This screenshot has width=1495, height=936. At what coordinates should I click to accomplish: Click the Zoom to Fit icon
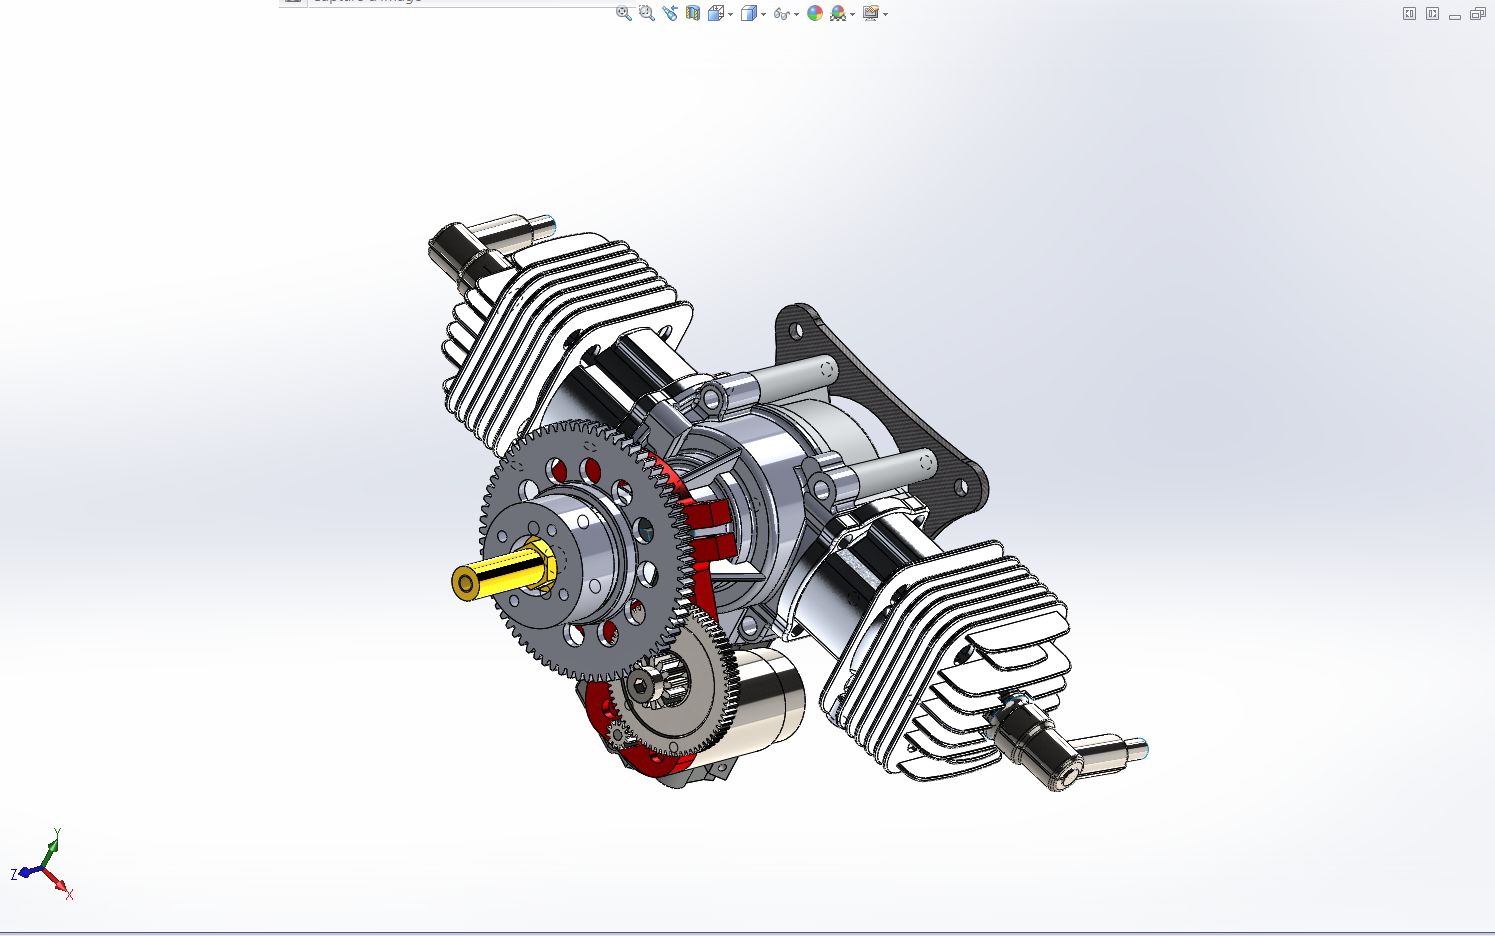[x=624, y=13]
